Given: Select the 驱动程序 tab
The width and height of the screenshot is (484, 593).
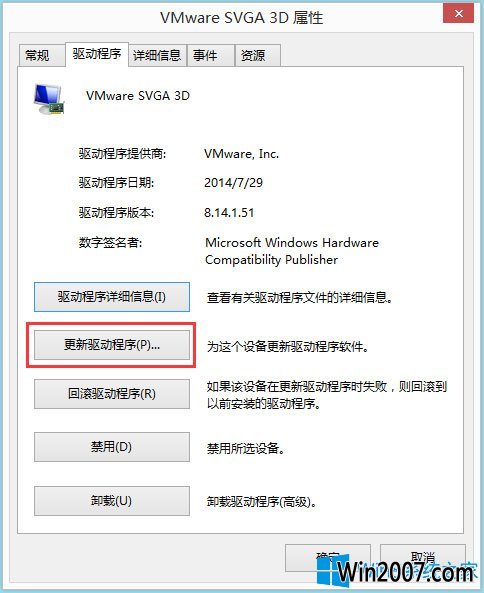Looking at the screenshot, I should tap(97, 54).
